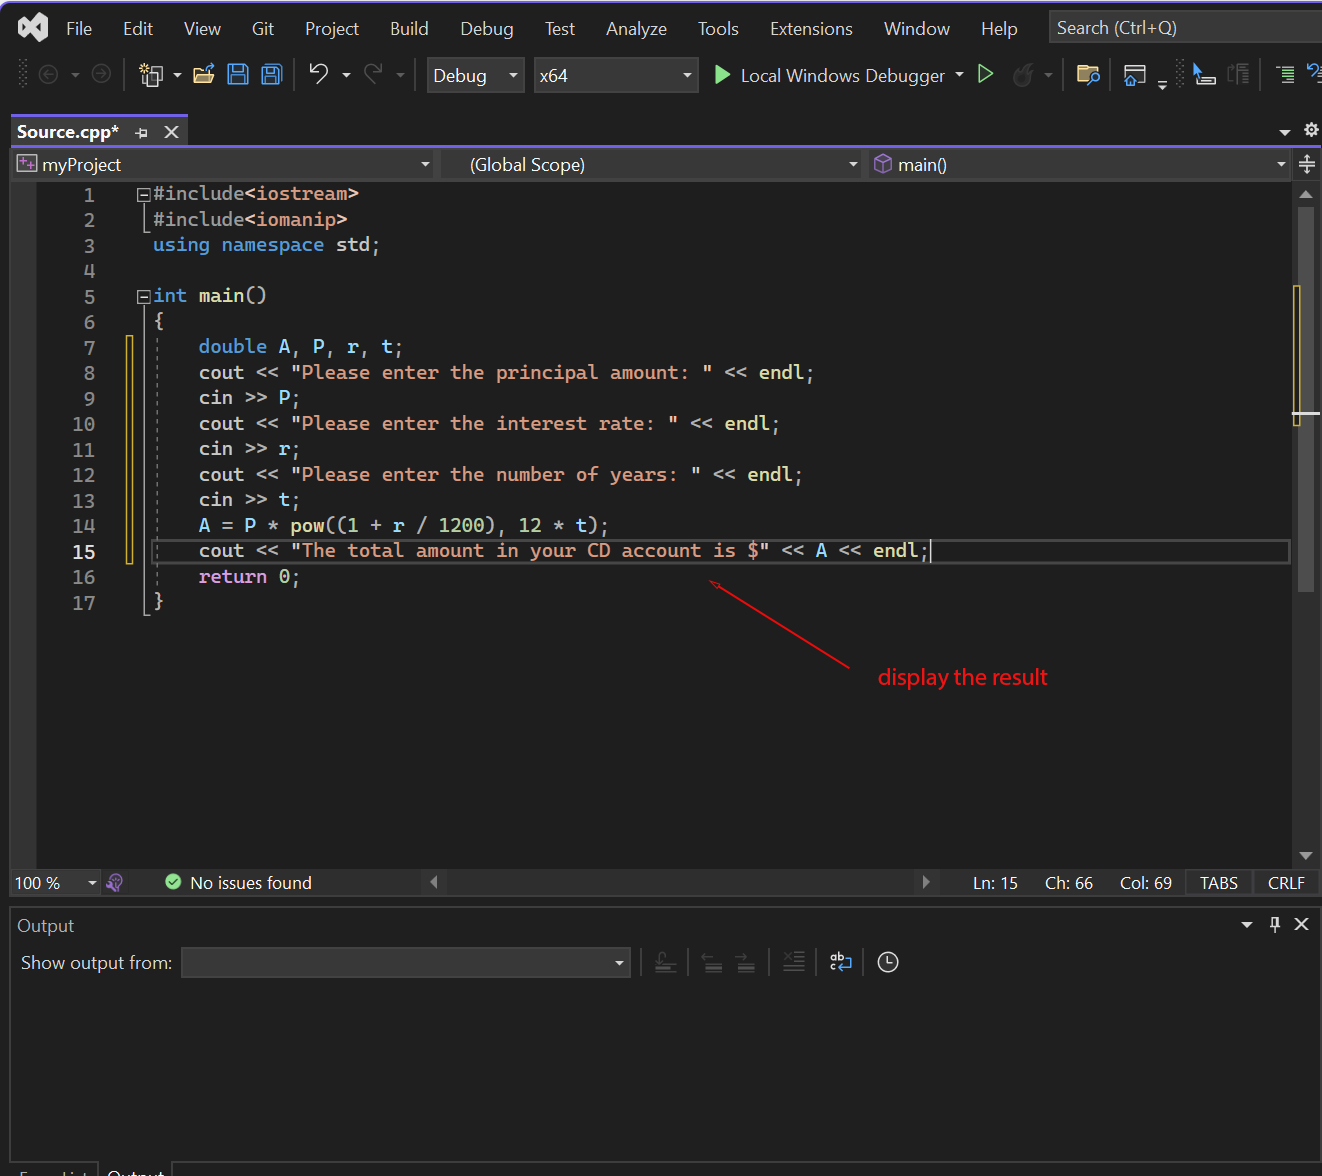Open the Extensions menu
1322x1176 pixels.
pos(811,28)
